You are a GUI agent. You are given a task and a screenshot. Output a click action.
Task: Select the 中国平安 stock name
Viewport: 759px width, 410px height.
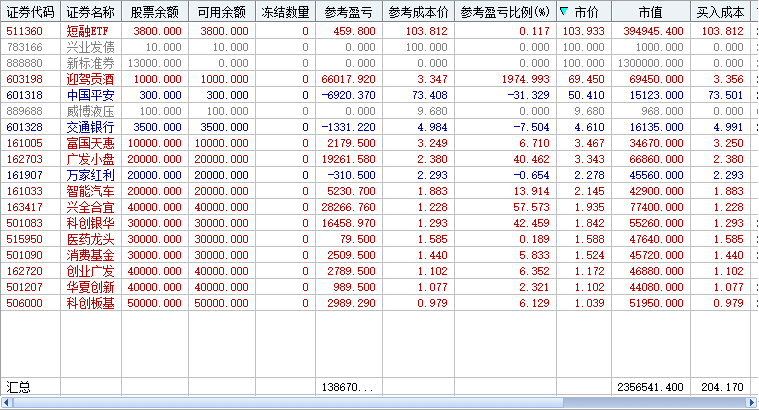point(91,95)
